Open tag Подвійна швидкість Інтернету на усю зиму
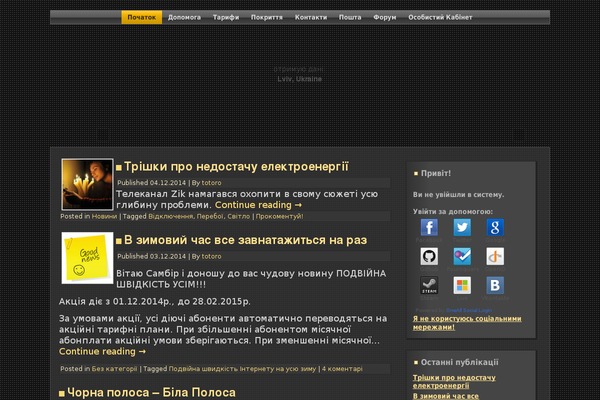600x400 pixels. pyautogui.click(x=242, y=369)
